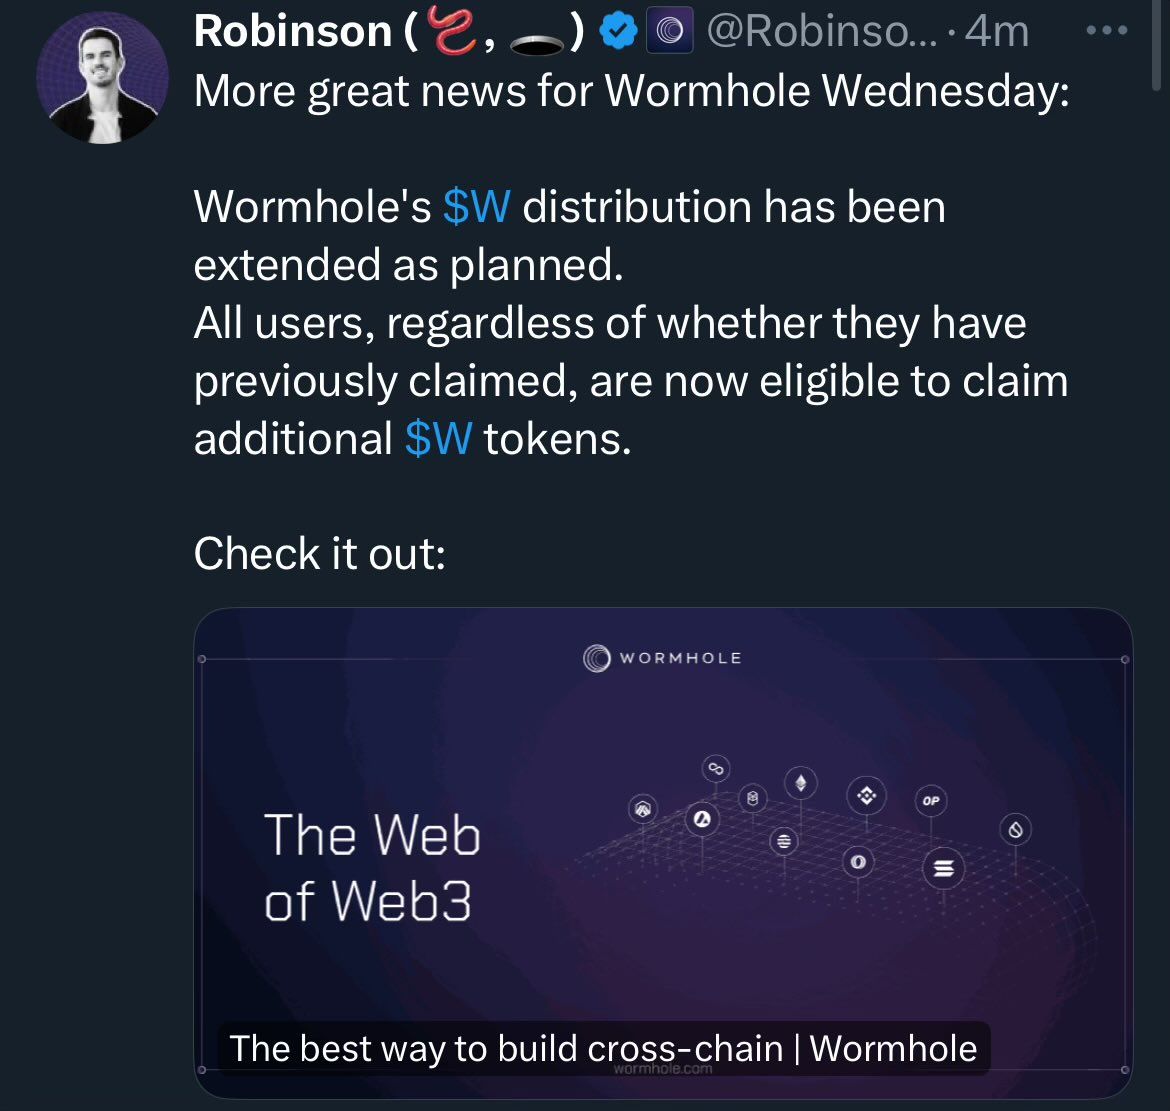Click the OP Optimism icon in the preview
This screenshot has height=1111, width=1170.
click(931, 801)
